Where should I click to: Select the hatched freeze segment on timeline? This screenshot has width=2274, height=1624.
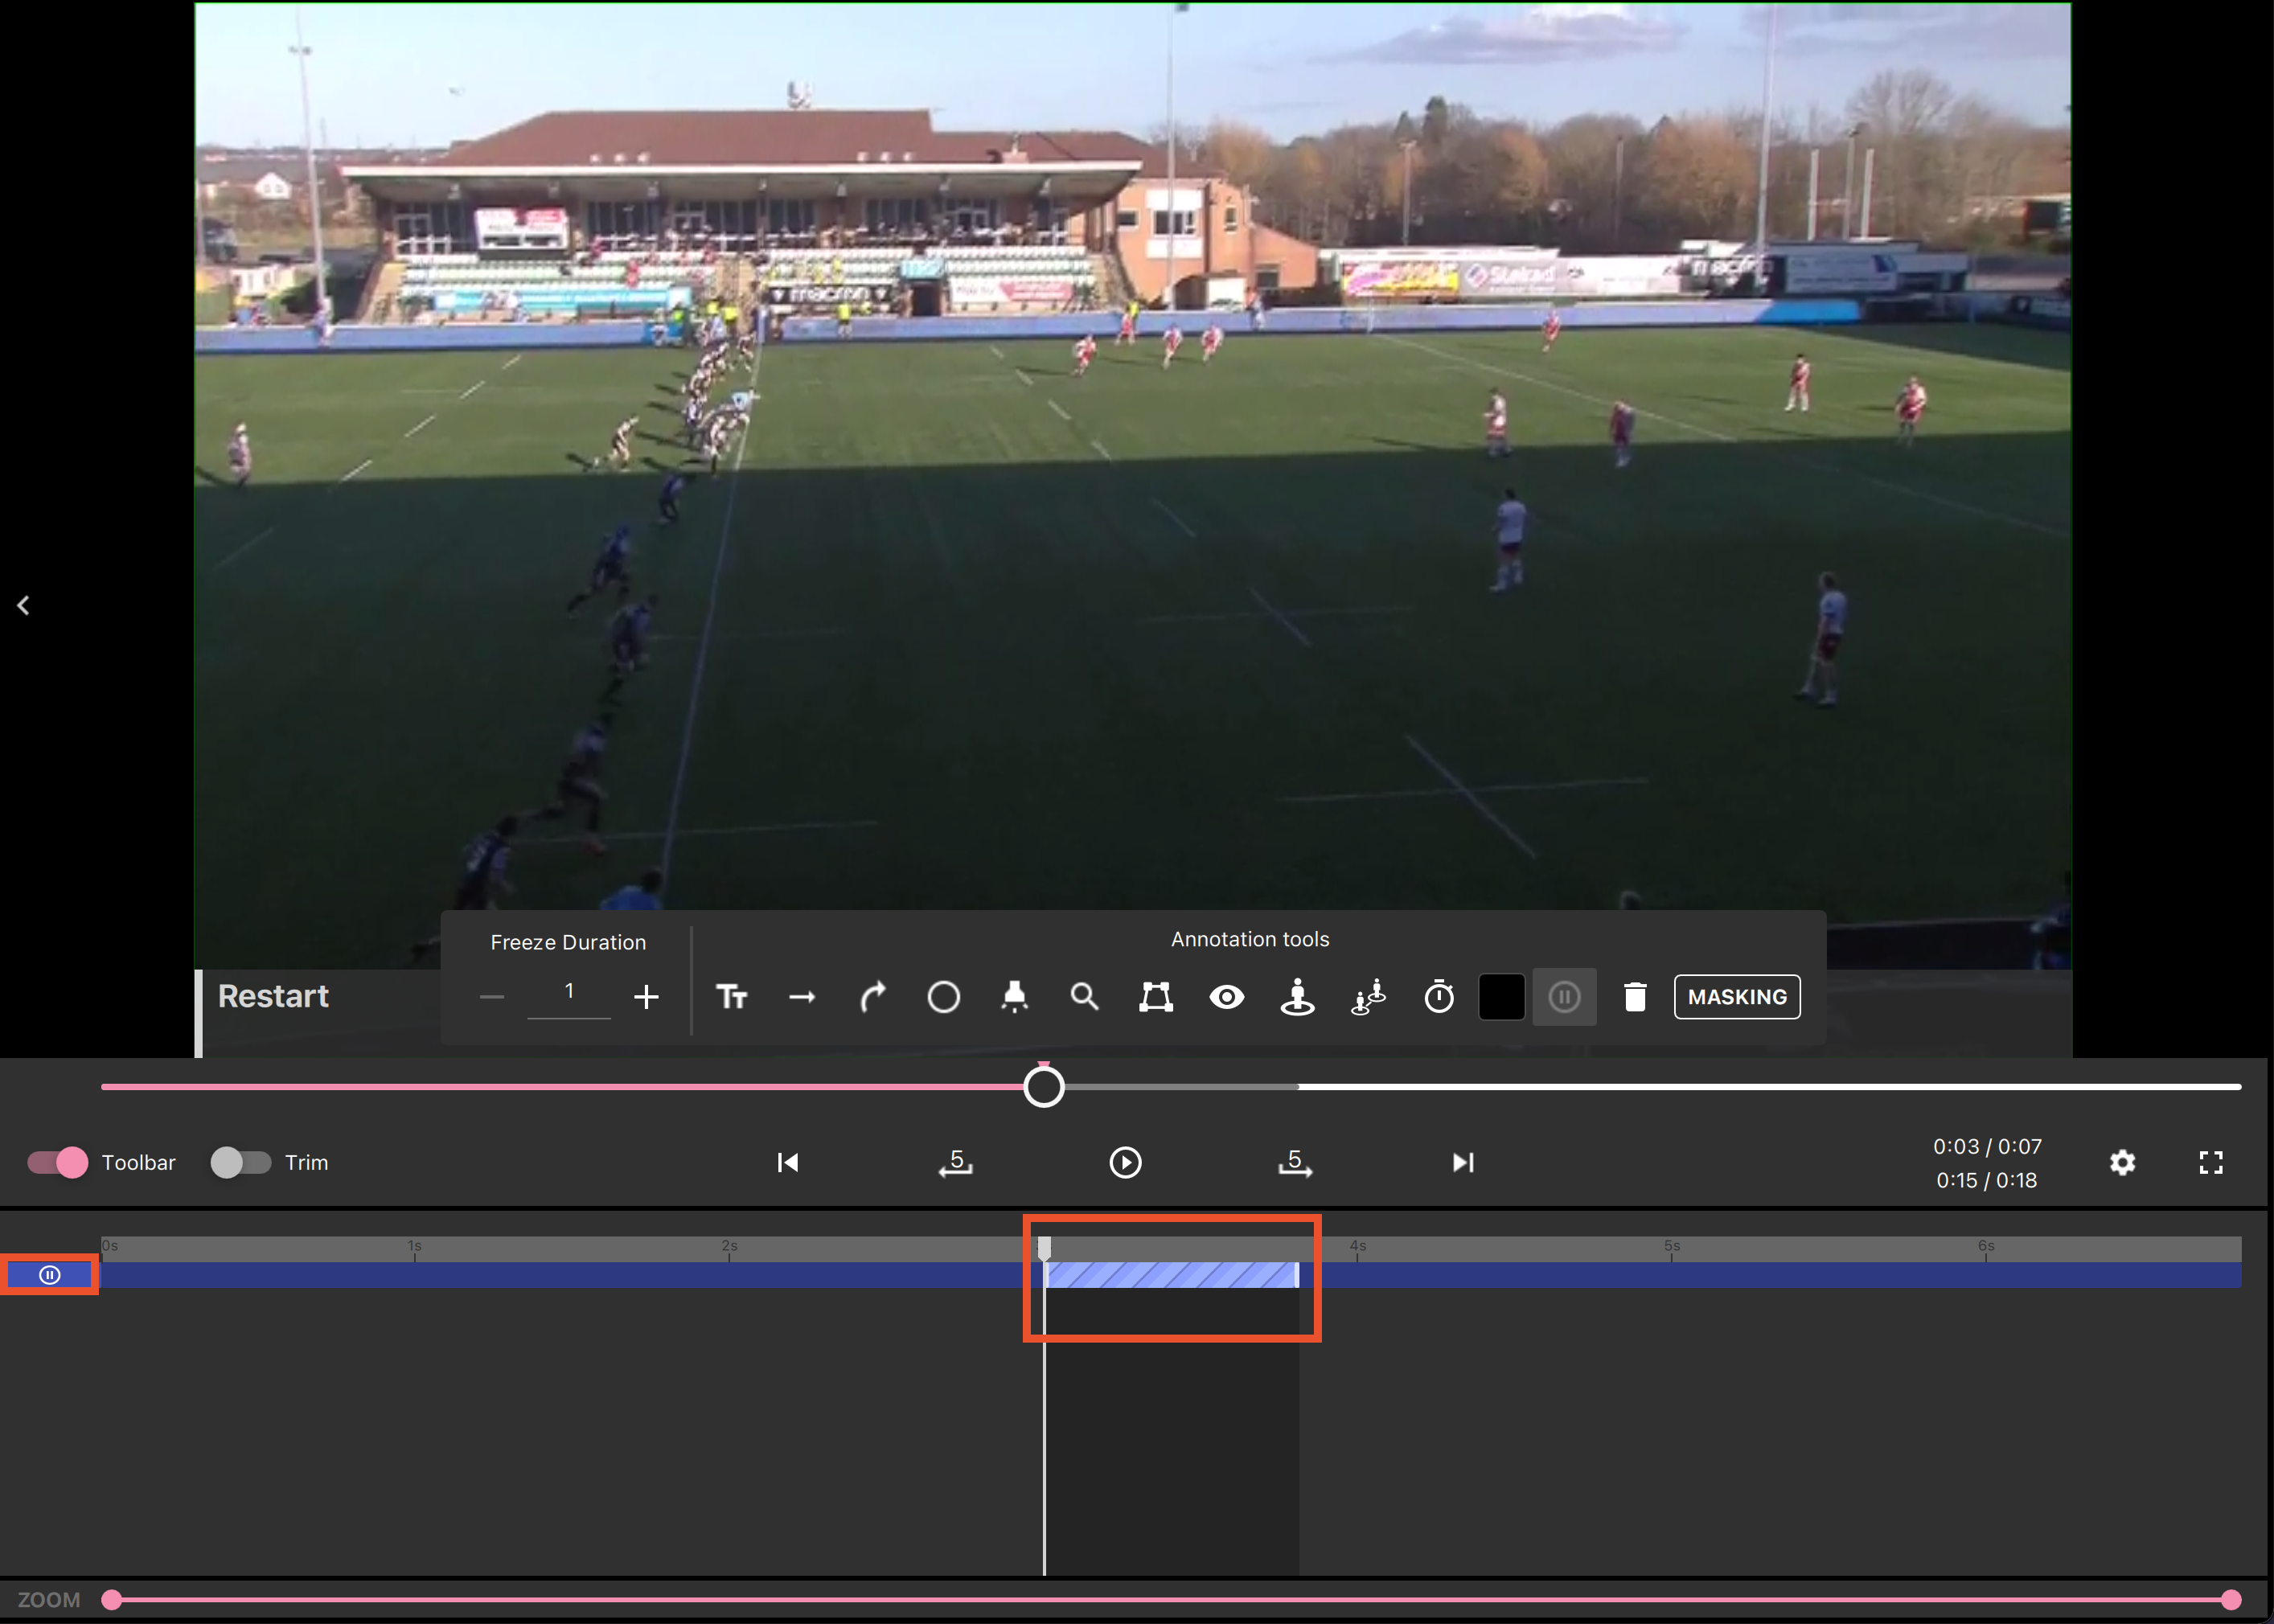click(1171, 1275)
